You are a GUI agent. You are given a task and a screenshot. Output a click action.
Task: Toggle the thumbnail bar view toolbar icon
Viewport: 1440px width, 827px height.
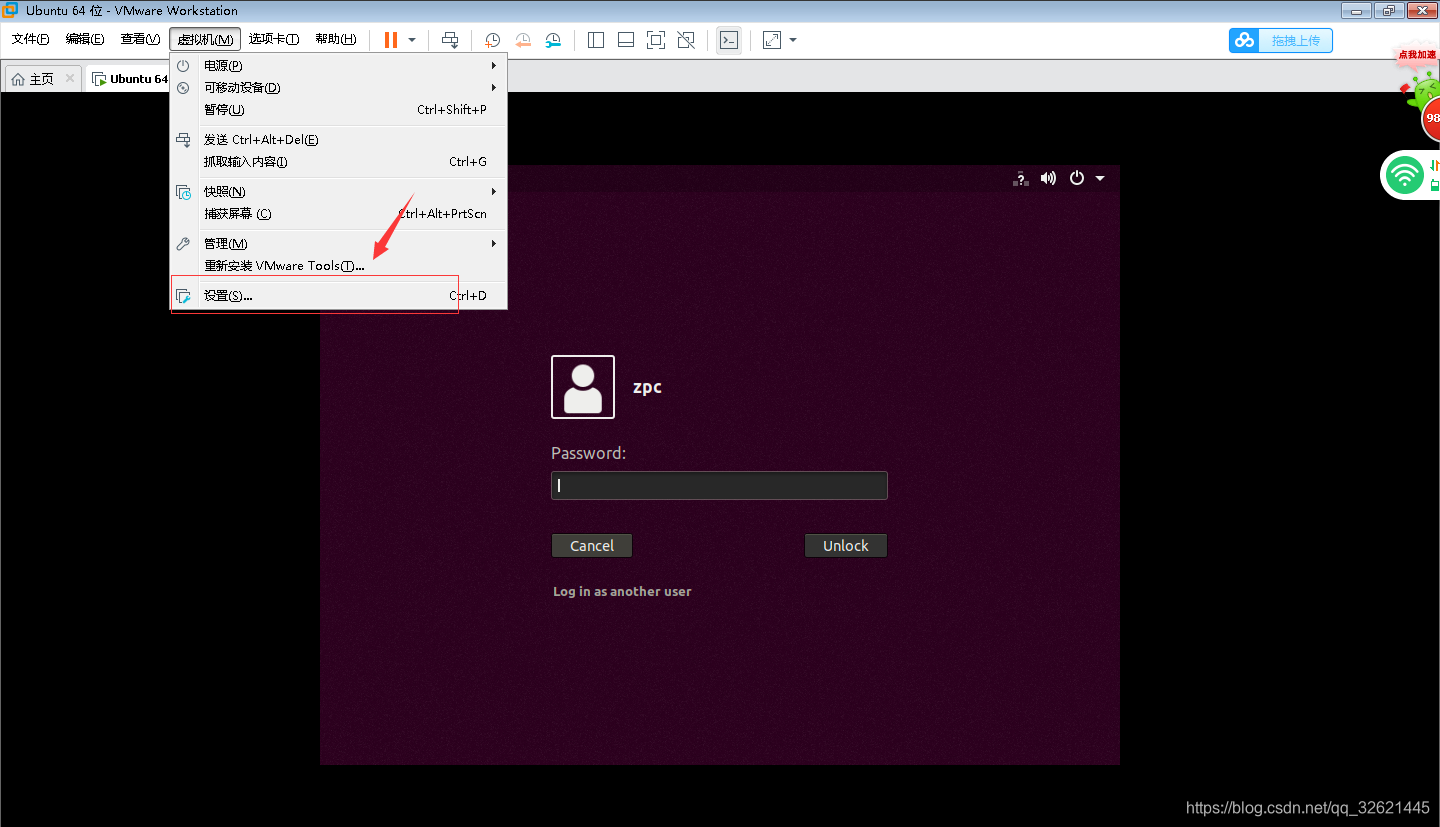click(x=626, y=40)
